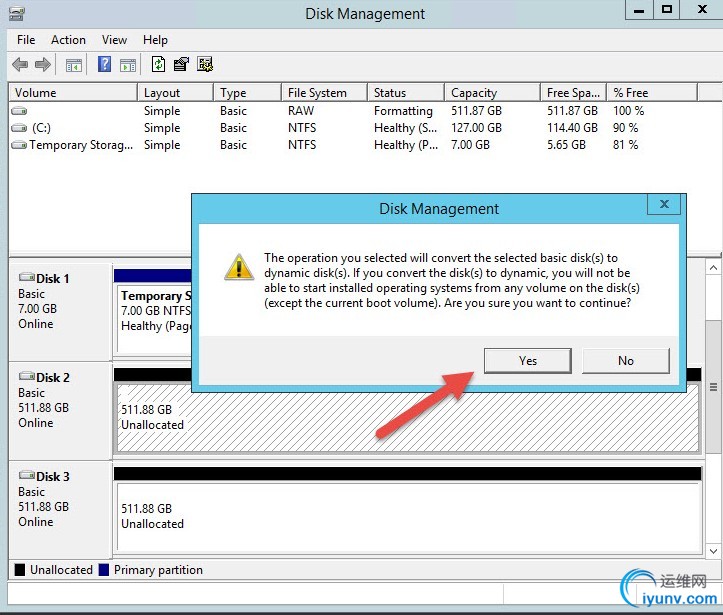Image resolution: width=723 pixels, height=615 pixels.
Task: Select the Temporary Storage volume drive icon
Action: click(19, 145)
